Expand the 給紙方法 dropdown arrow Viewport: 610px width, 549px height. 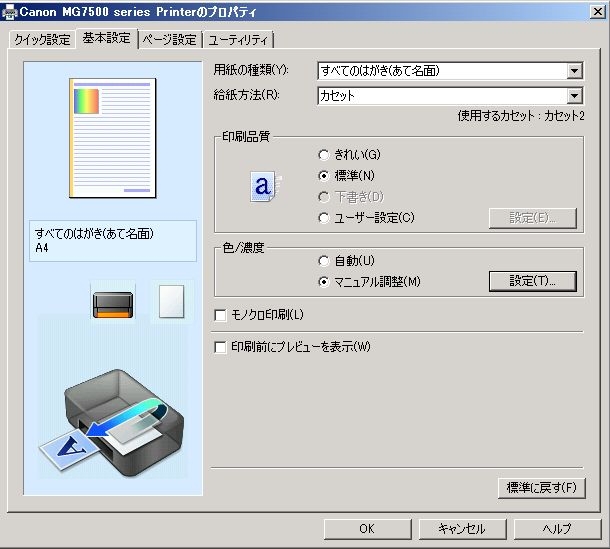tap(574, 96)
